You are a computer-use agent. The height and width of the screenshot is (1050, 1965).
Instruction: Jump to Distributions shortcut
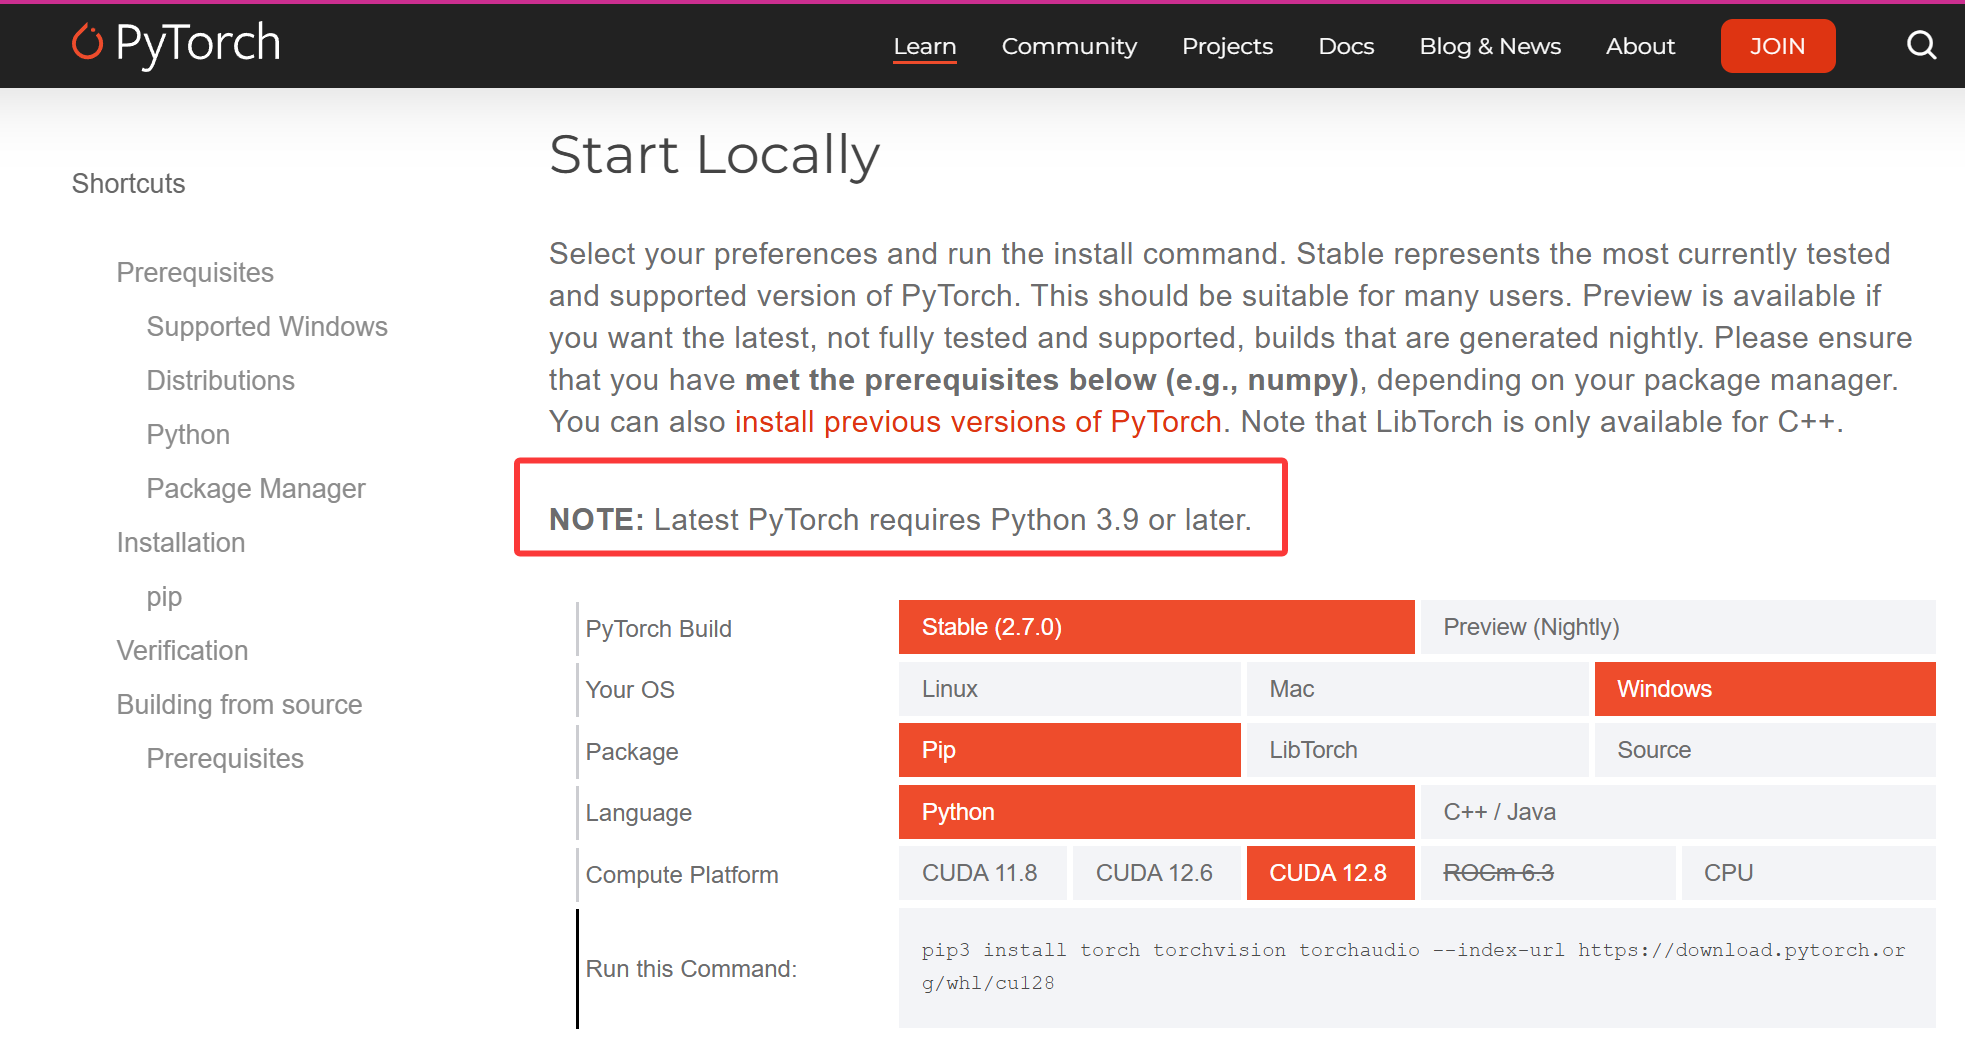point(220,380)
